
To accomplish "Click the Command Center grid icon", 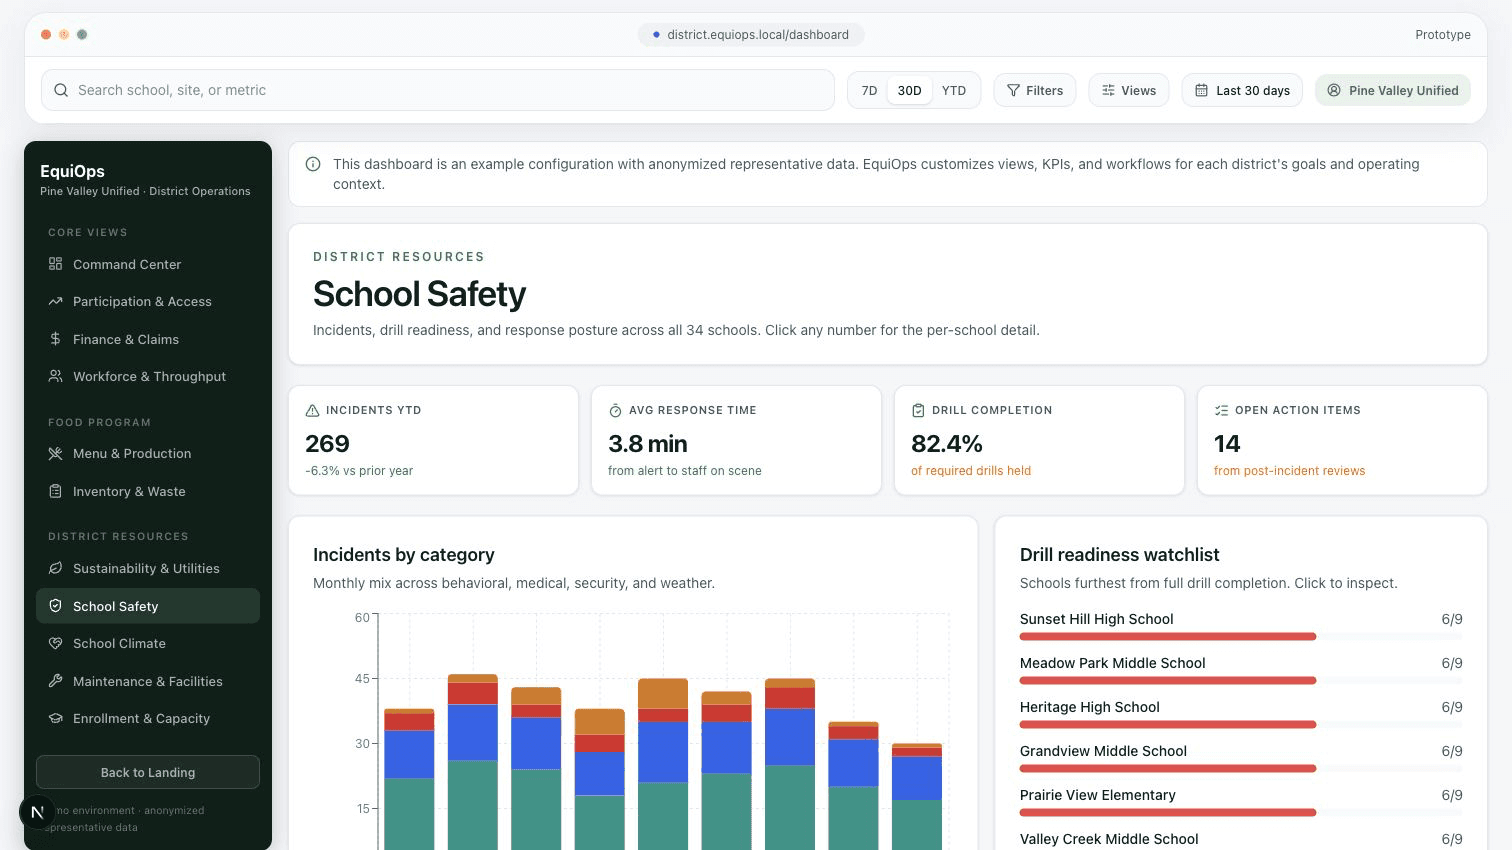I will coord(55,264).
